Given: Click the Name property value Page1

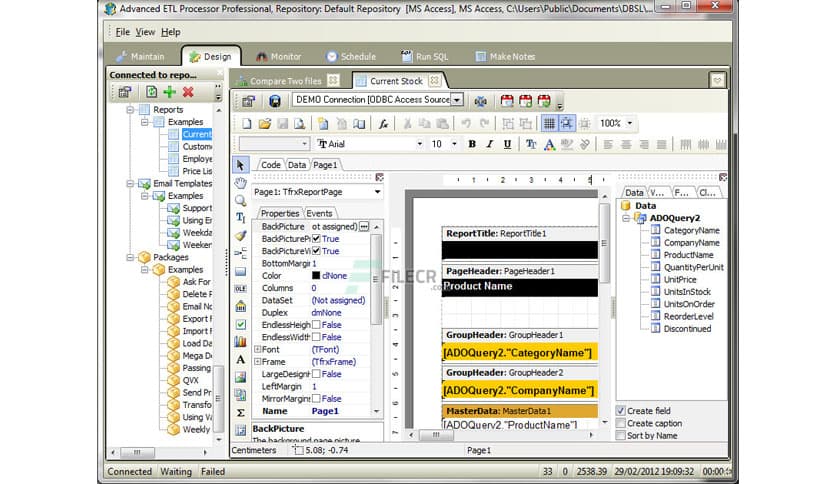Looking at the screenshot, I should tap(325, 411).
